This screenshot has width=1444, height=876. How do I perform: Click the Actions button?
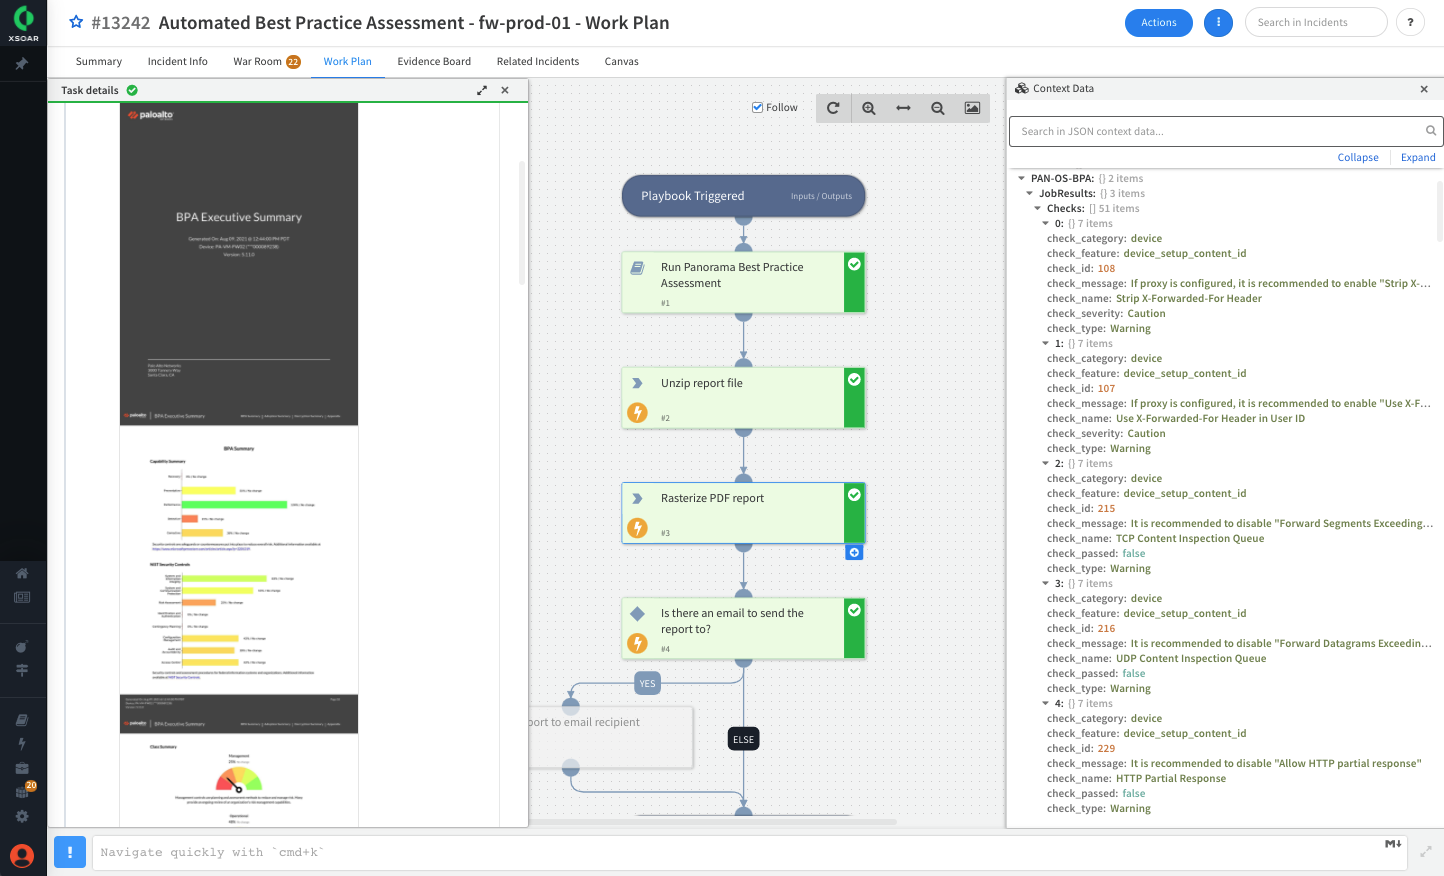[x=1158, y=22]
